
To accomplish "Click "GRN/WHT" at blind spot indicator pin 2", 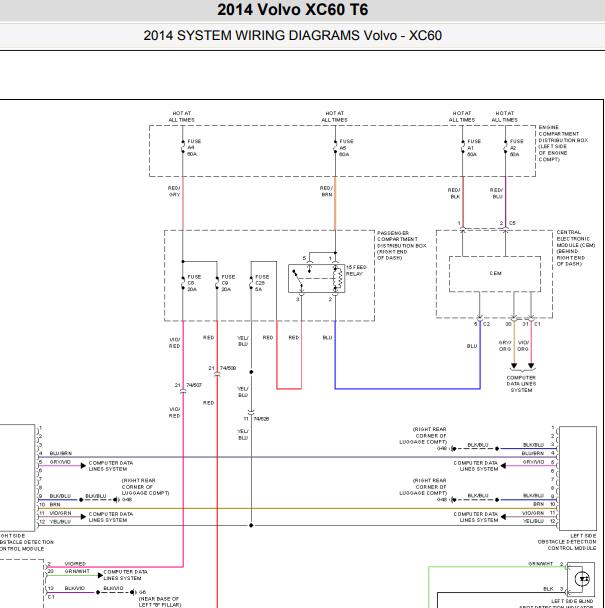I will click(541, 564).
